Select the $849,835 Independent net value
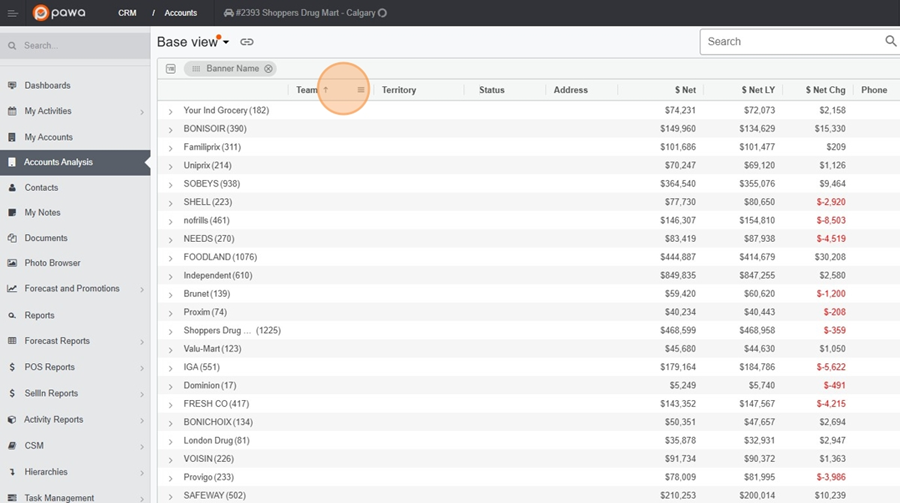This screenshot has height=503, width=900. click(678, 275)
